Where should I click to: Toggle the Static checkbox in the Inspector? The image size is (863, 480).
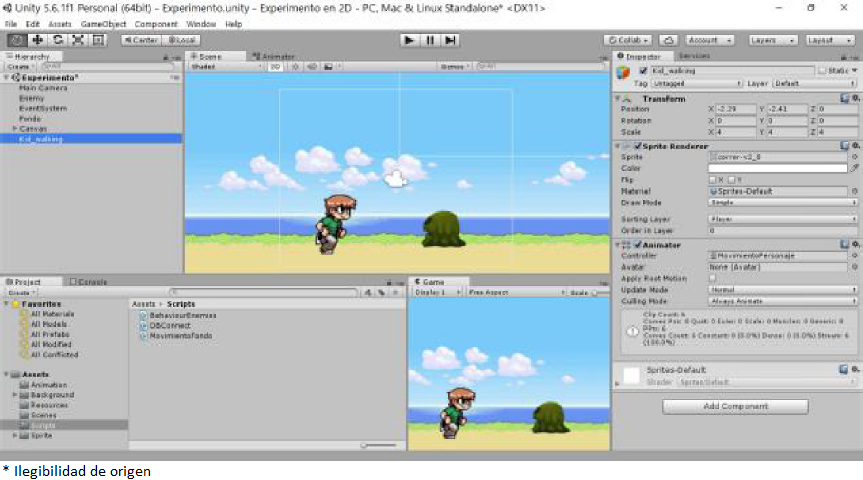click(x=822, y=71)
